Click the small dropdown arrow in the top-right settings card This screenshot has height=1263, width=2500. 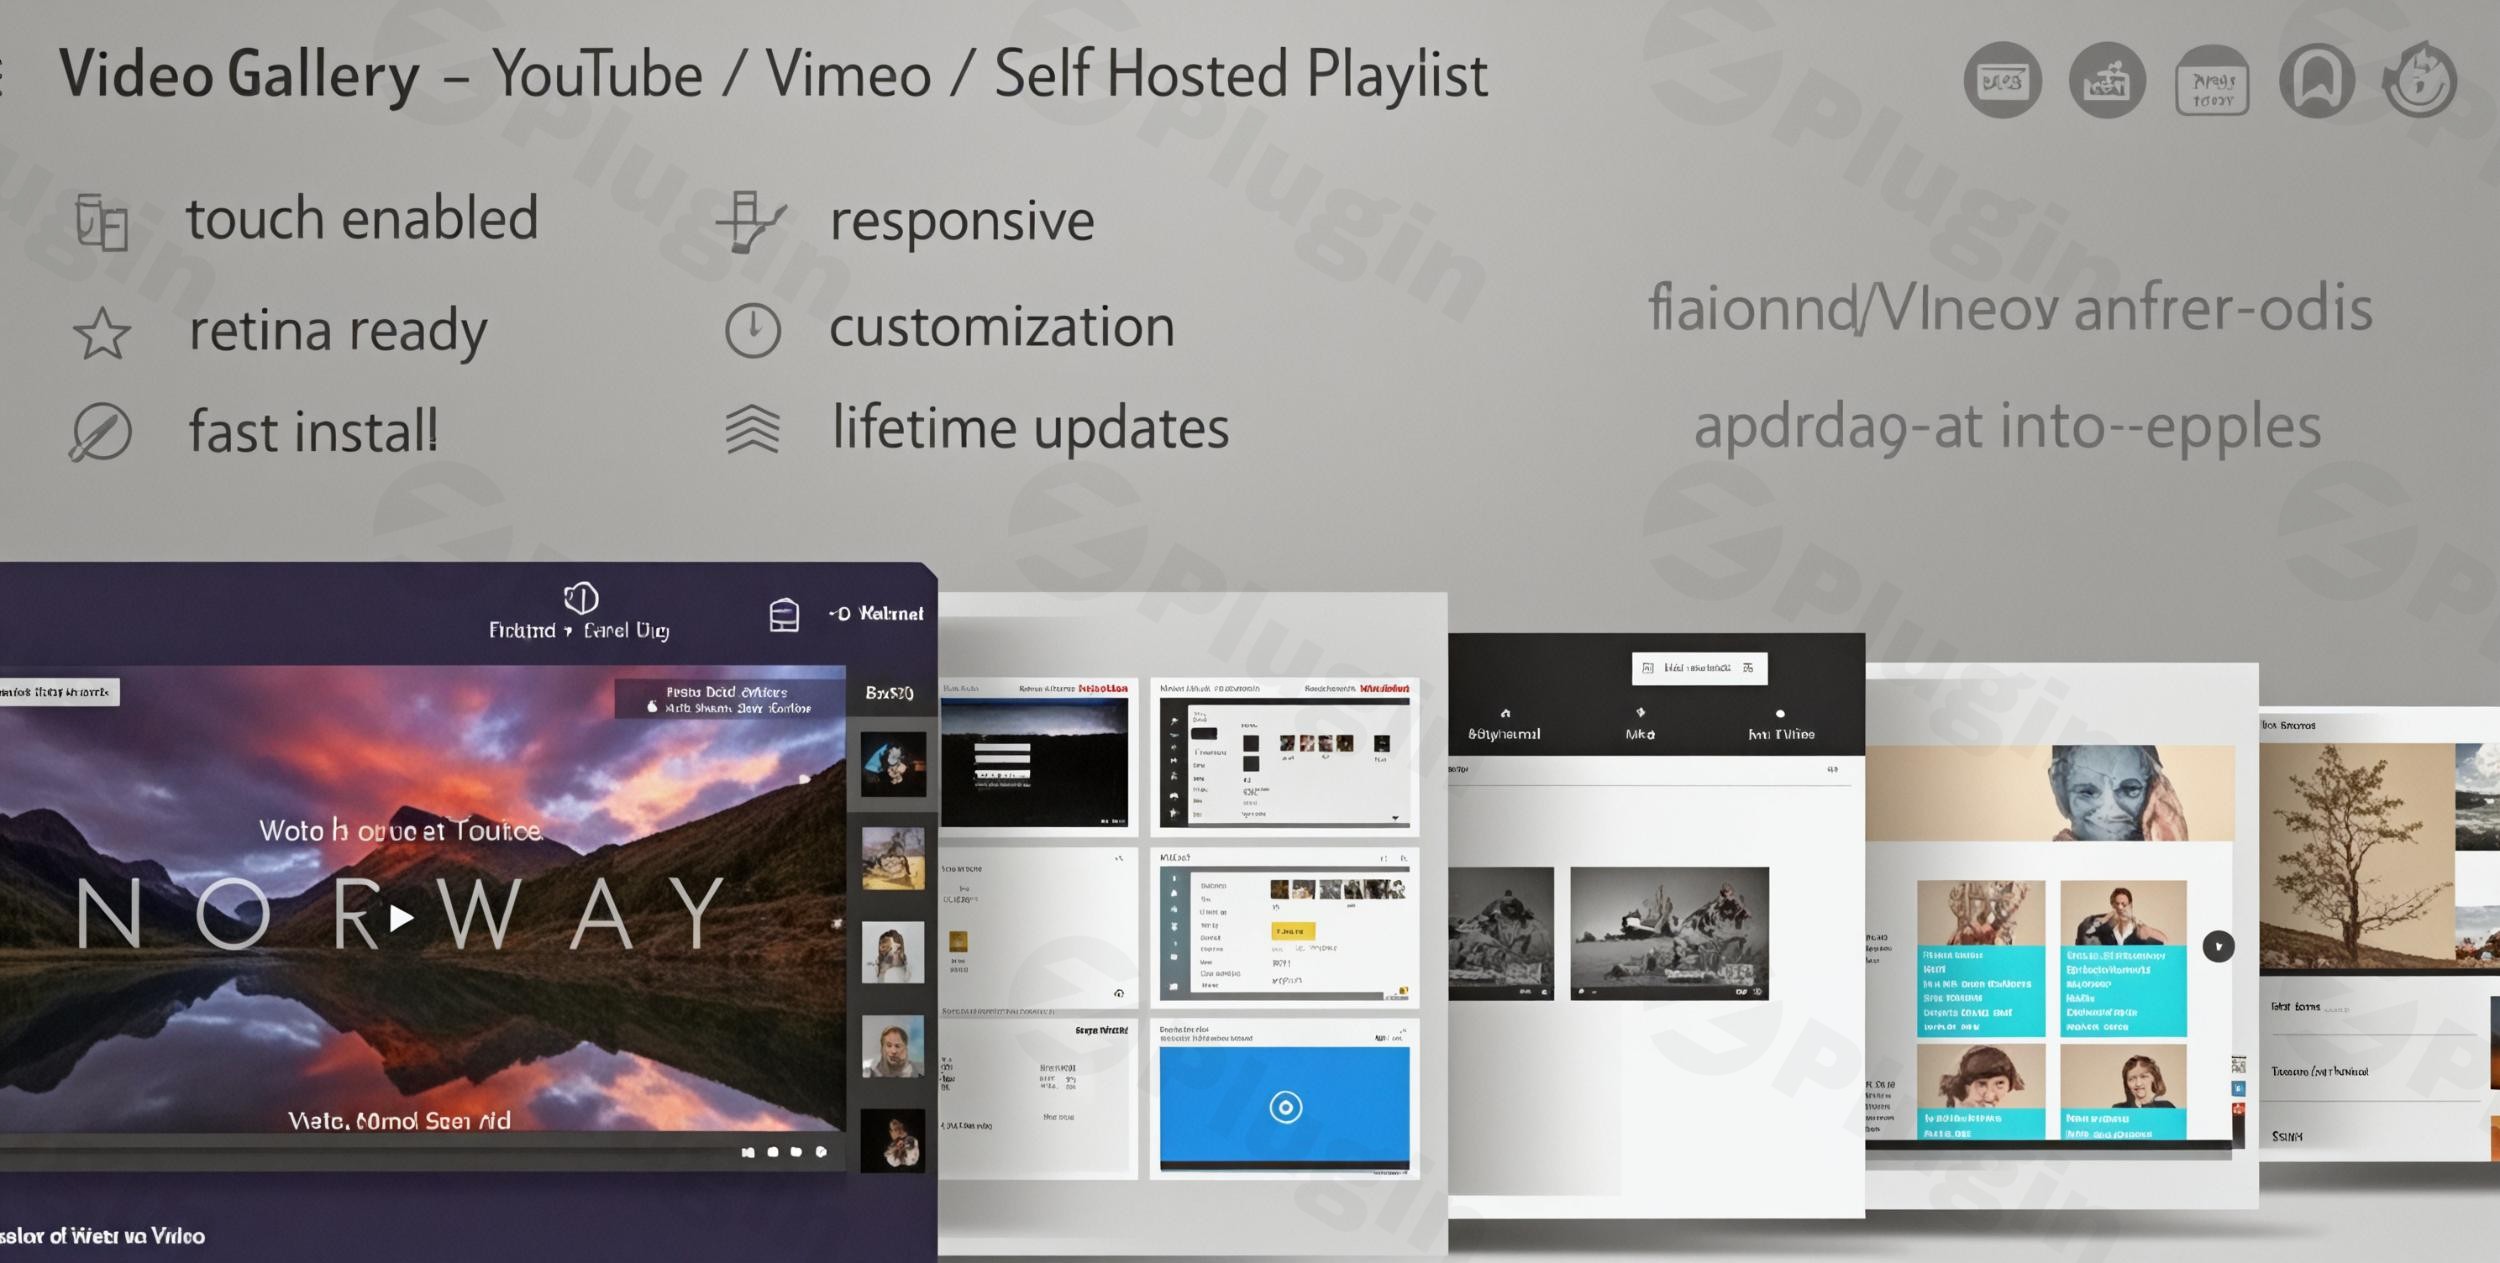tap(1395, 818)
